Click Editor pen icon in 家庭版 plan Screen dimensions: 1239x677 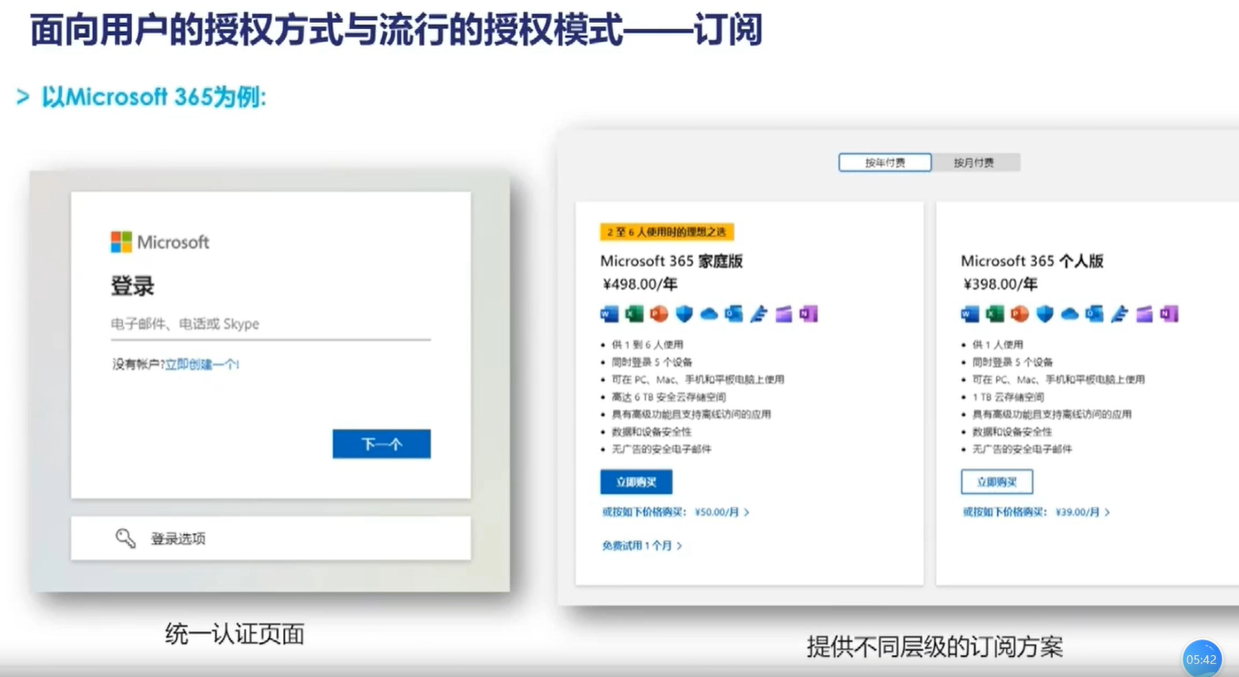pos(759,314)
